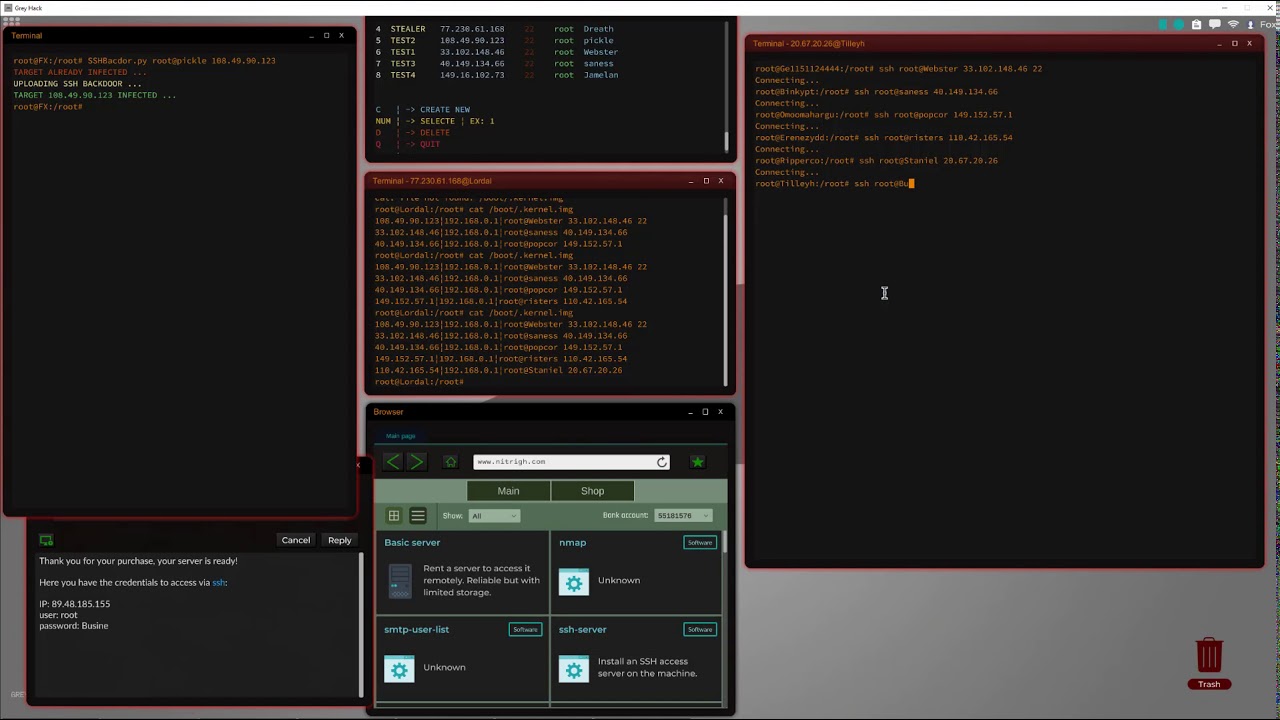Screen dimensions: 1280x720
Task: Go back in the in-game Browser
Action: click(x=392, y=461)
